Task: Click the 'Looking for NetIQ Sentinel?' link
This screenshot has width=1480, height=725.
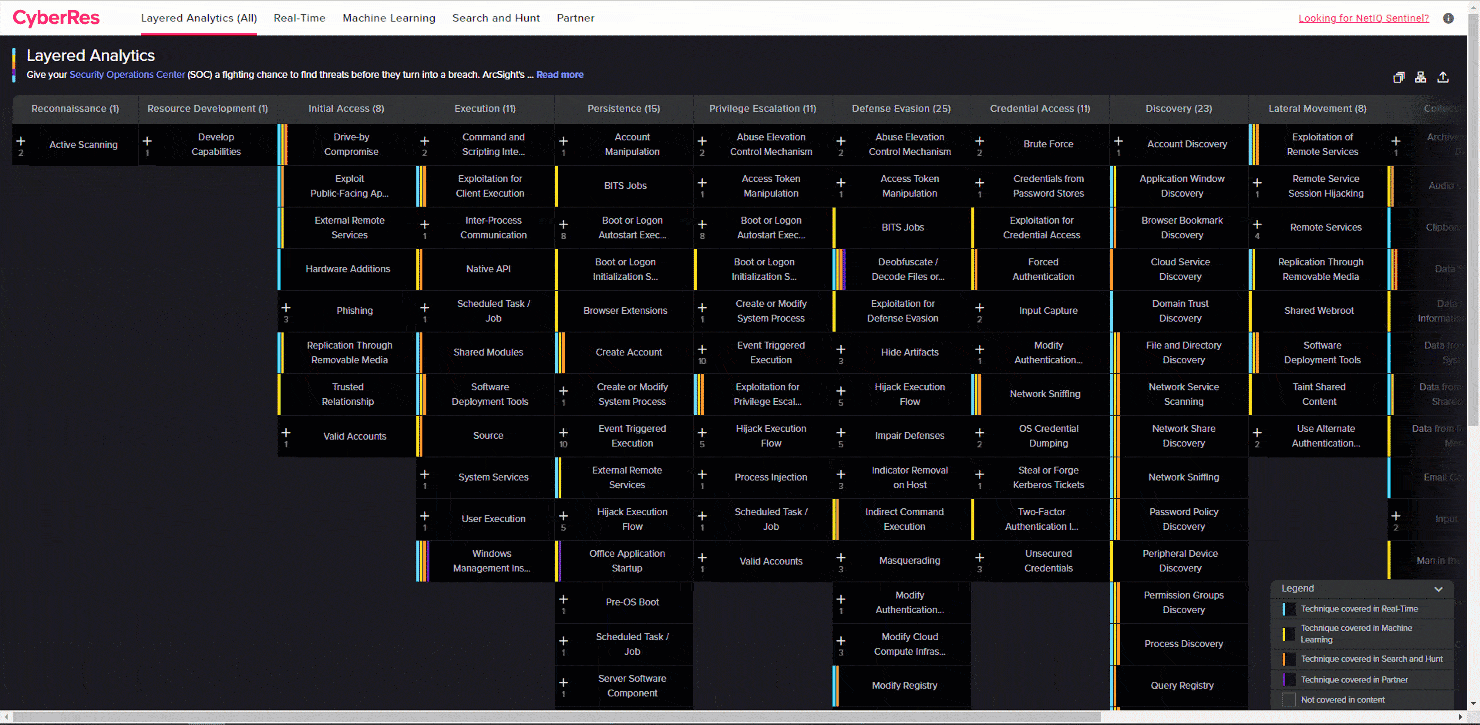Action: 1363,18
